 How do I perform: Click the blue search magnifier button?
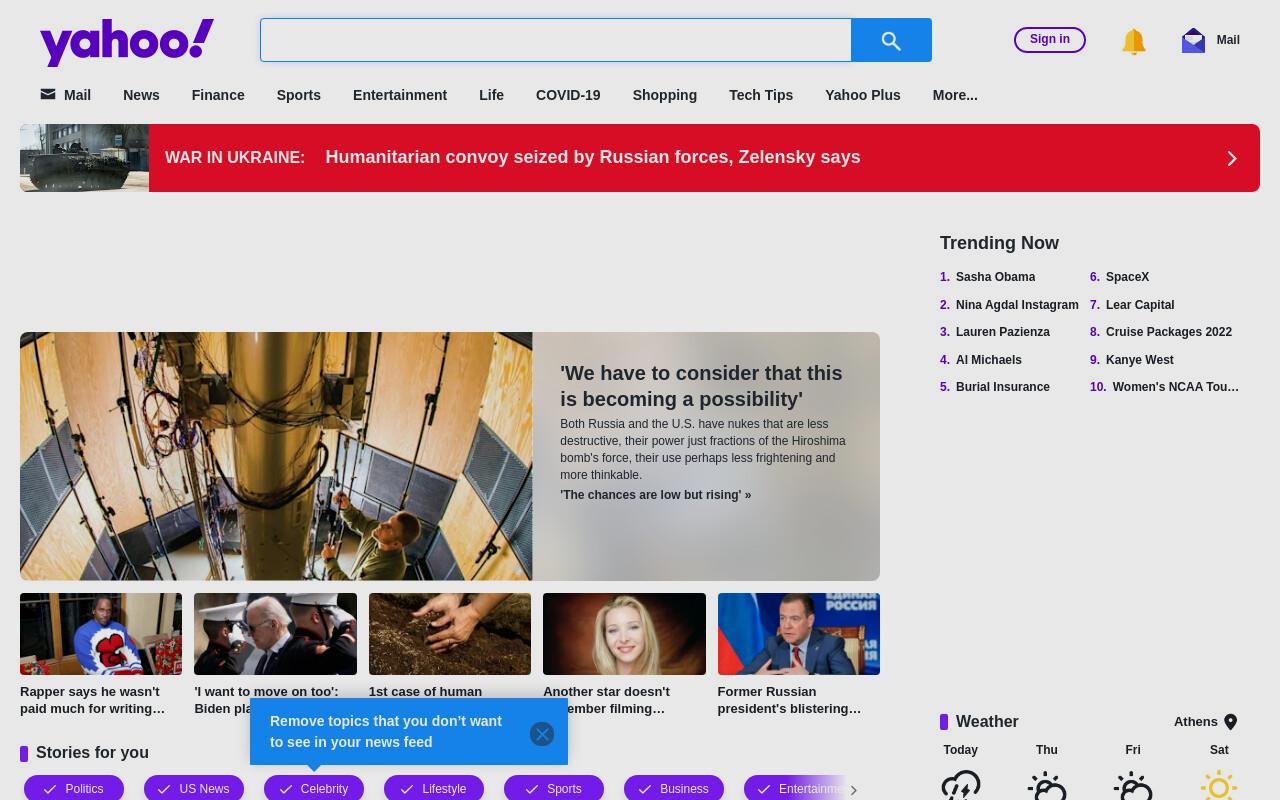click(891, 40)
